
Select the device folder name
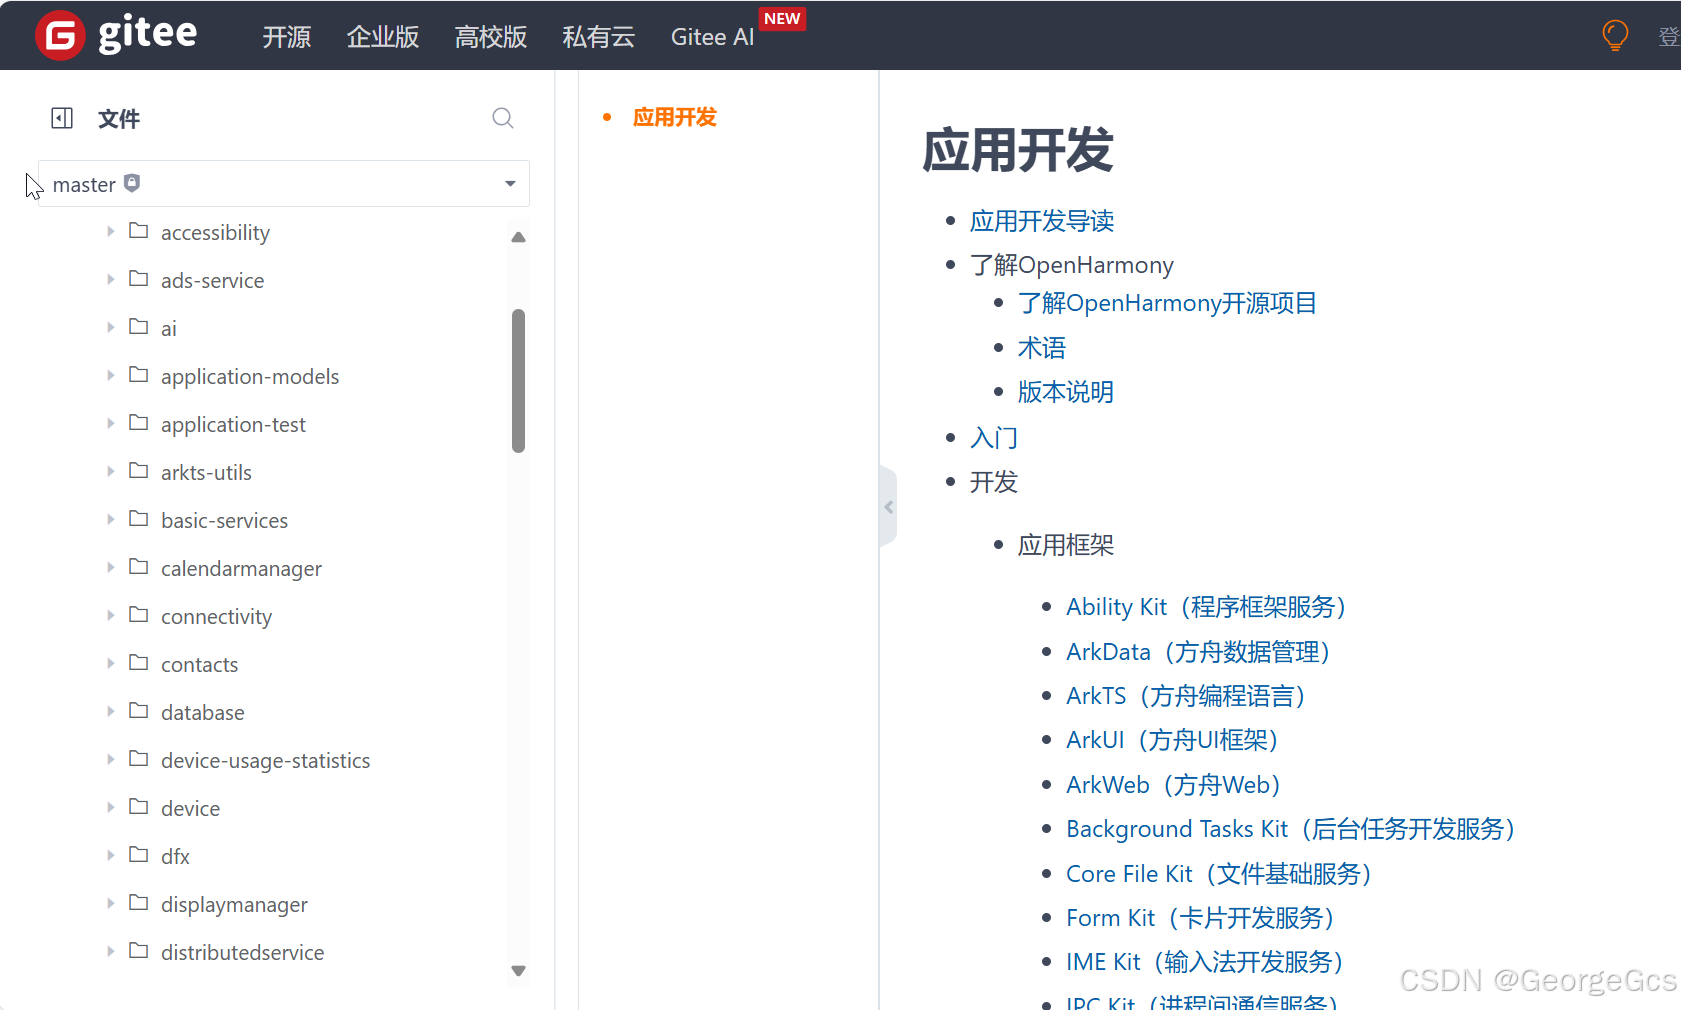click(190, 808)
